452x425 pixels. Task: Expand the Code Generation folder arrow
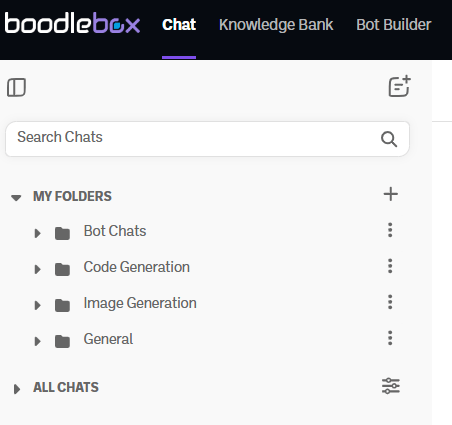pyautogui.click(x=38, y=269)
